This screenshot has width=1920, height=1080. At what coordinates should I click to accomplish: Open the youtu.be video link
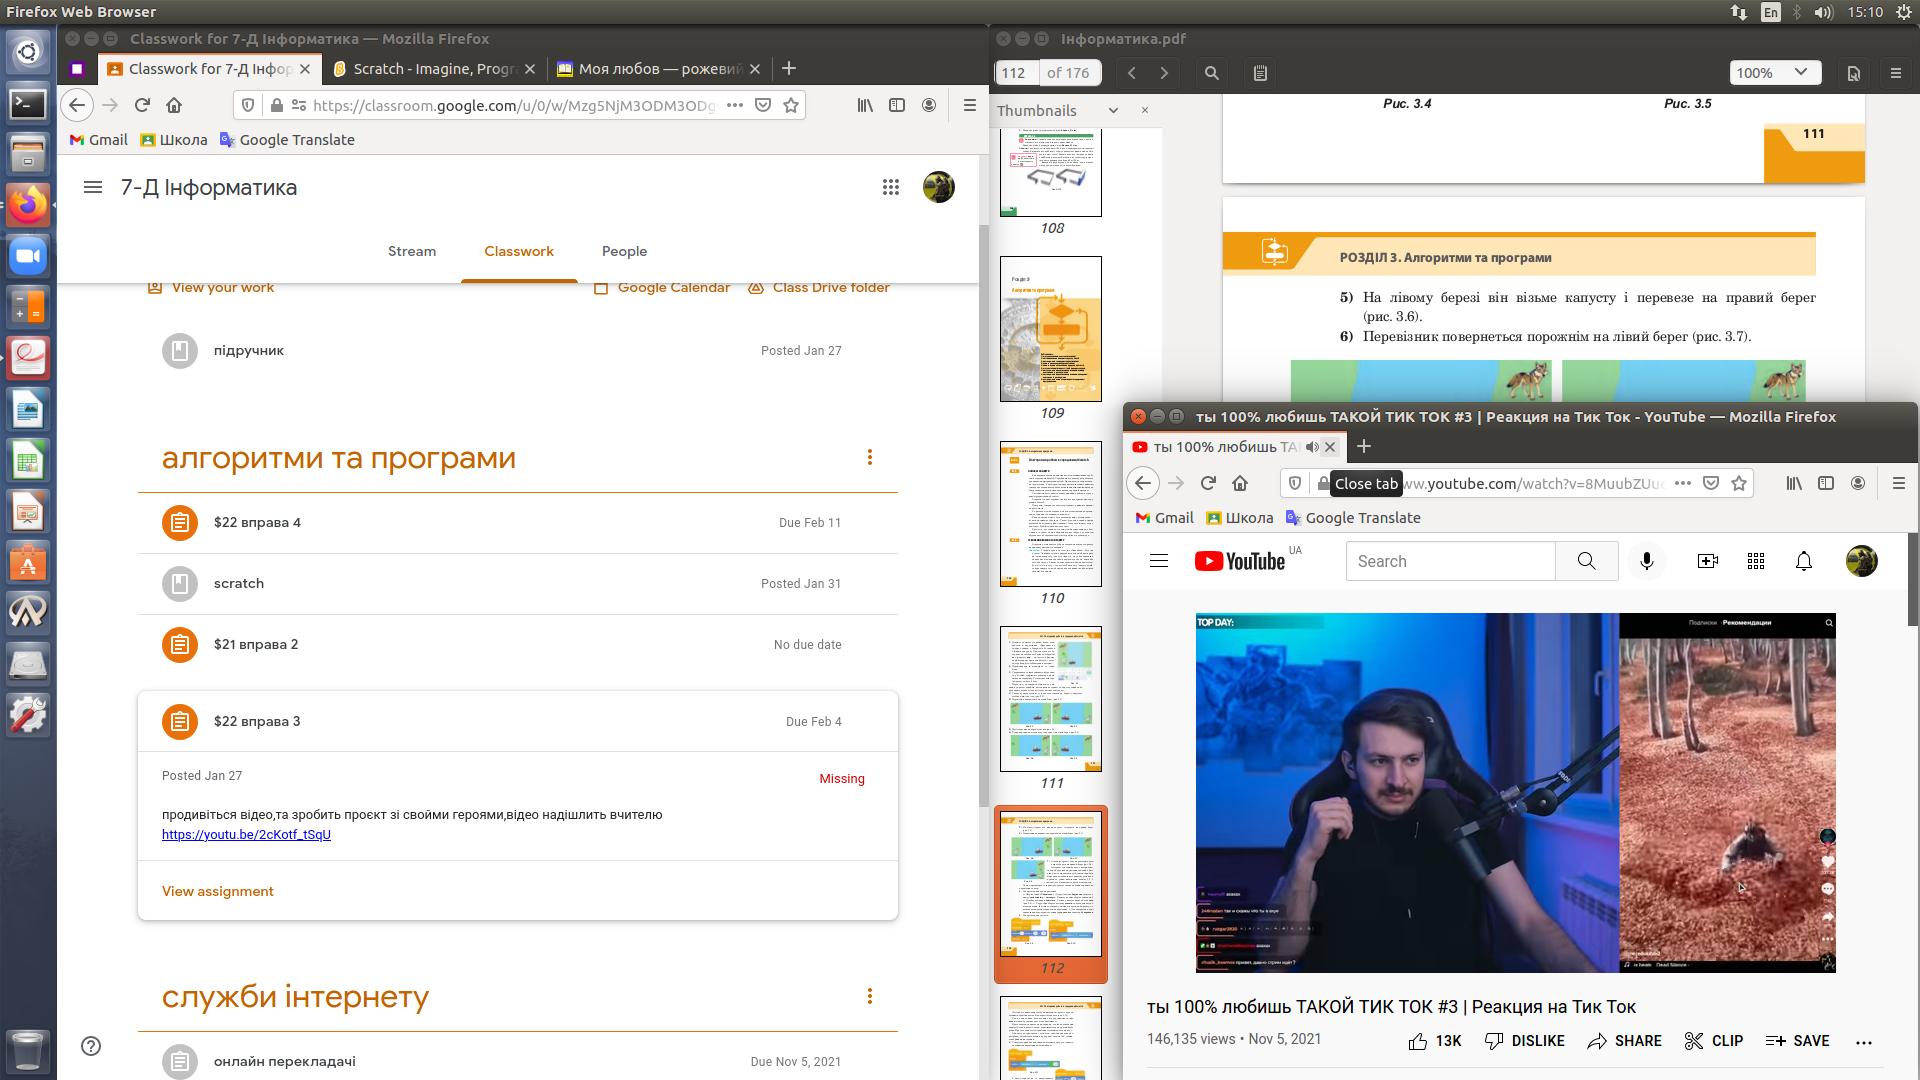click(246, 835)
